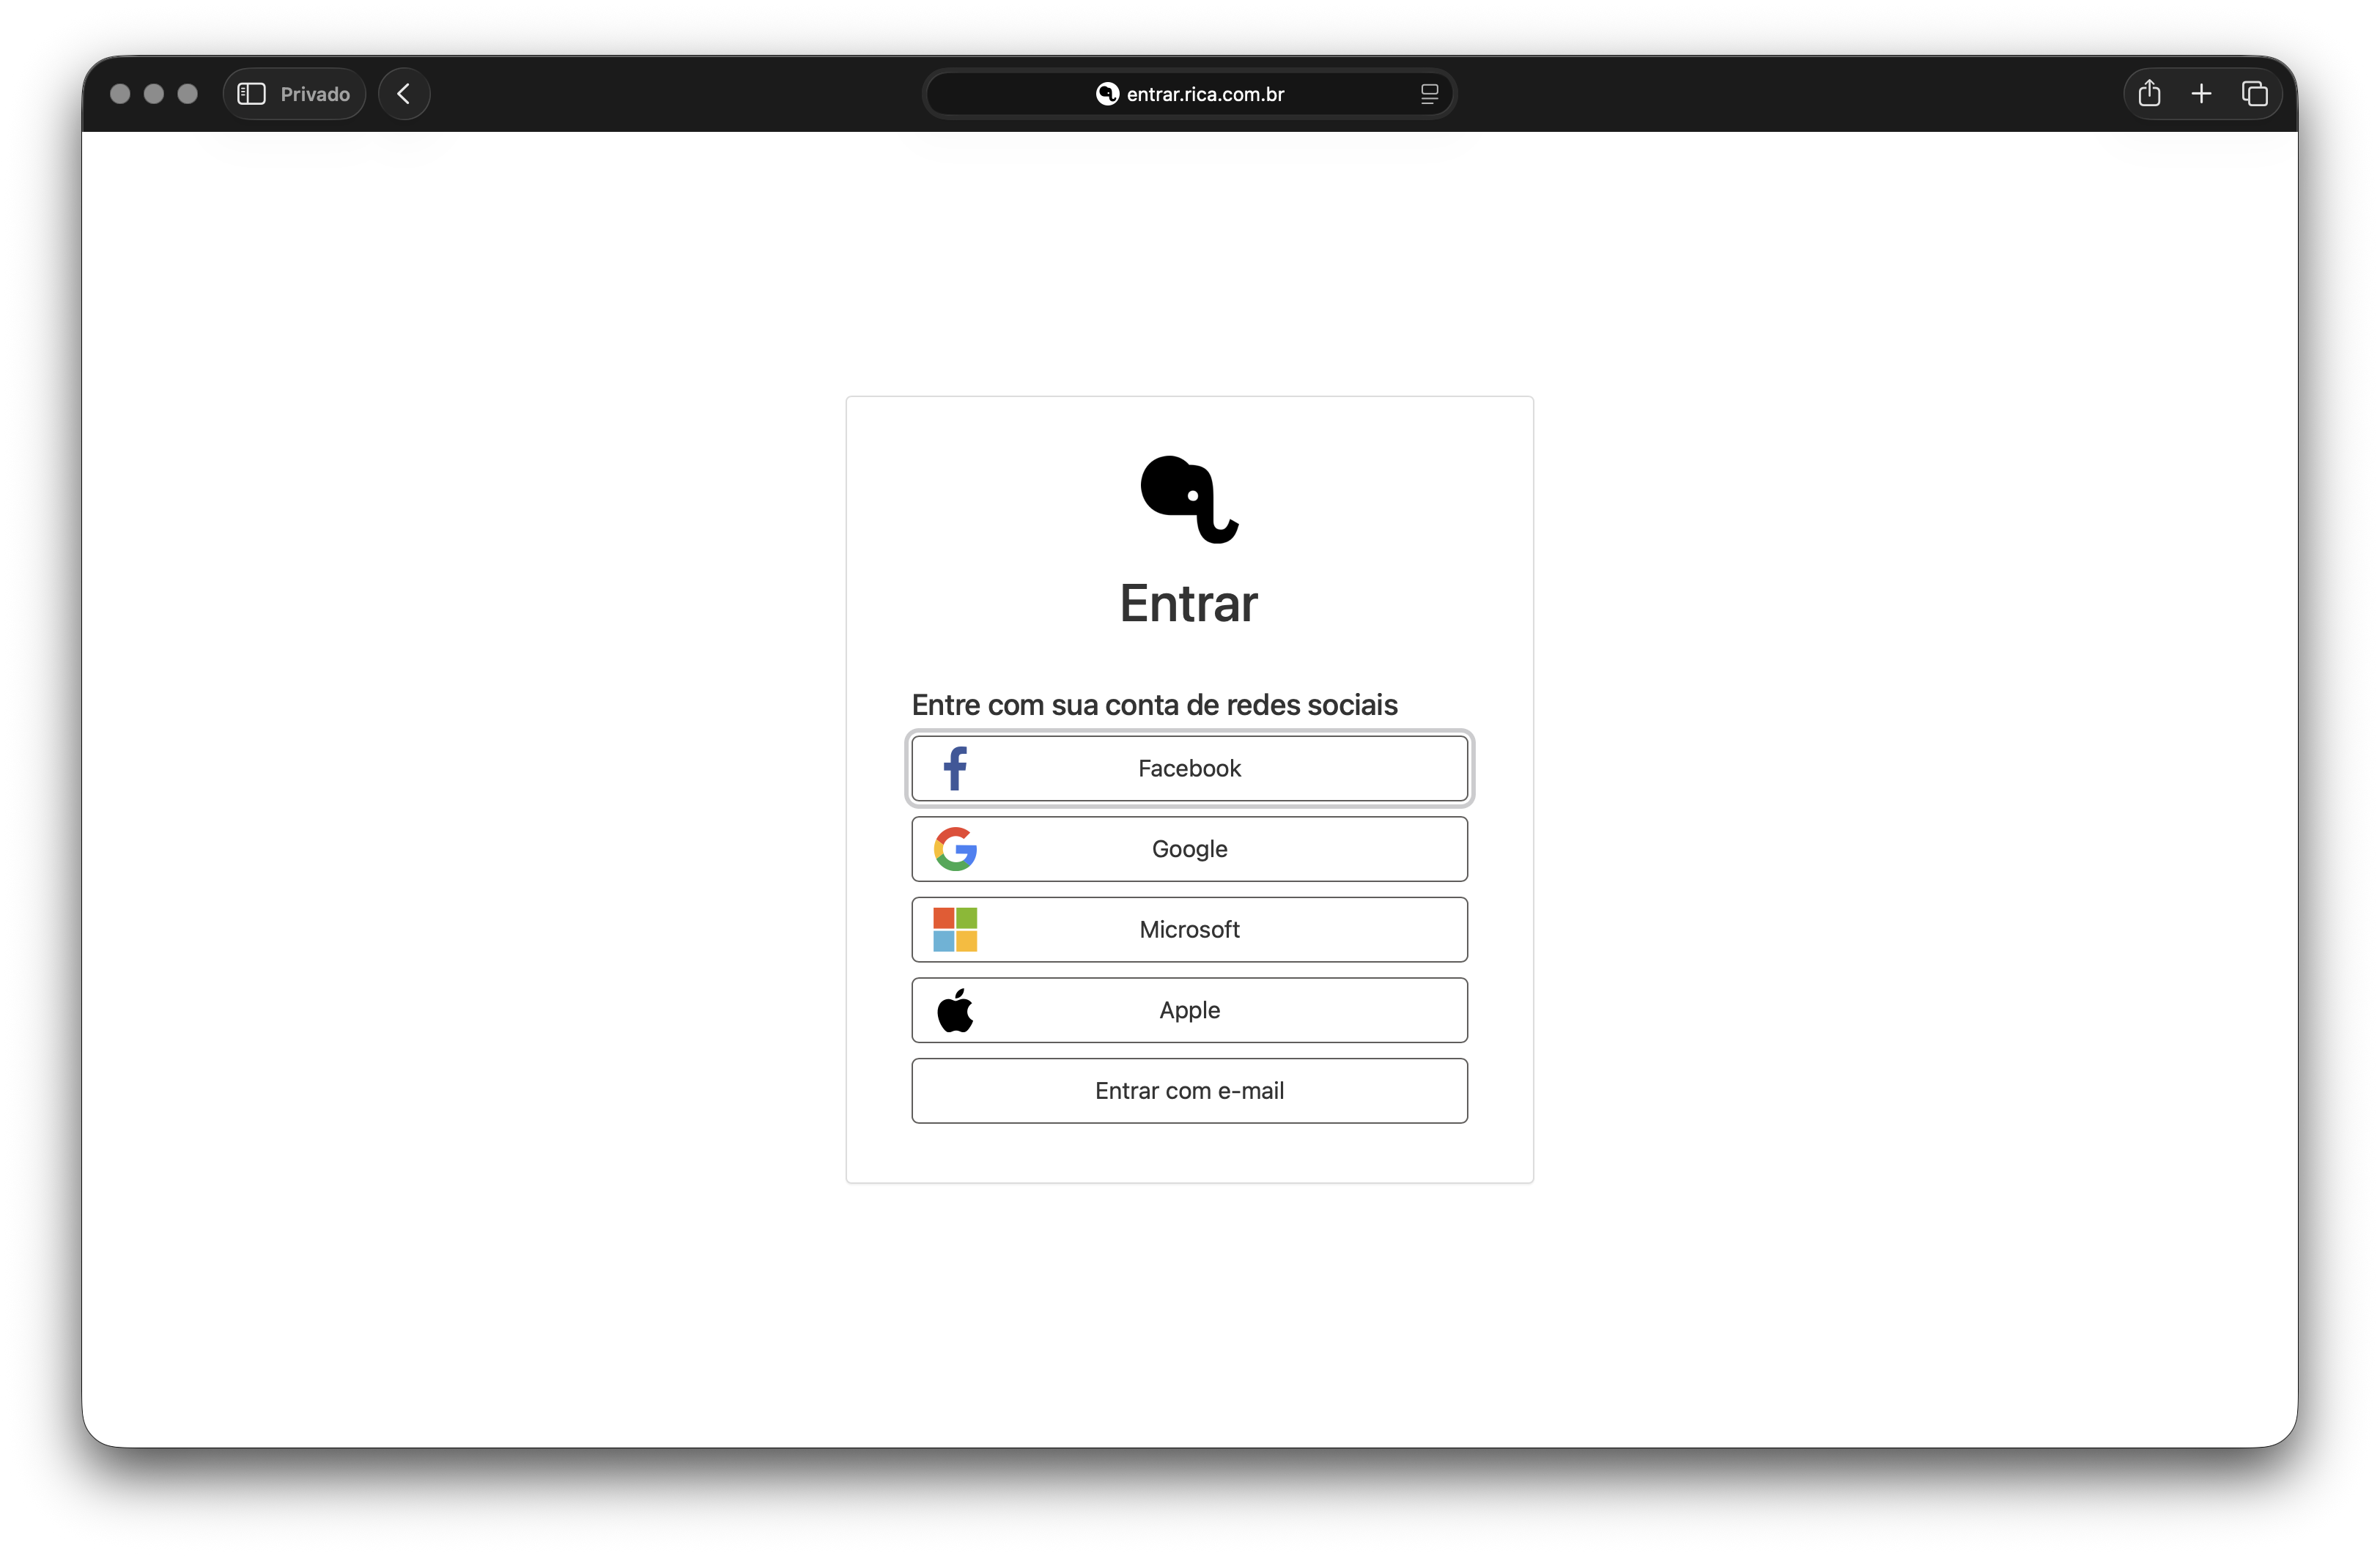This screenshot has width=2380, height=1556.
Task: Sign in with the Facebook button
Action: 1189,768
